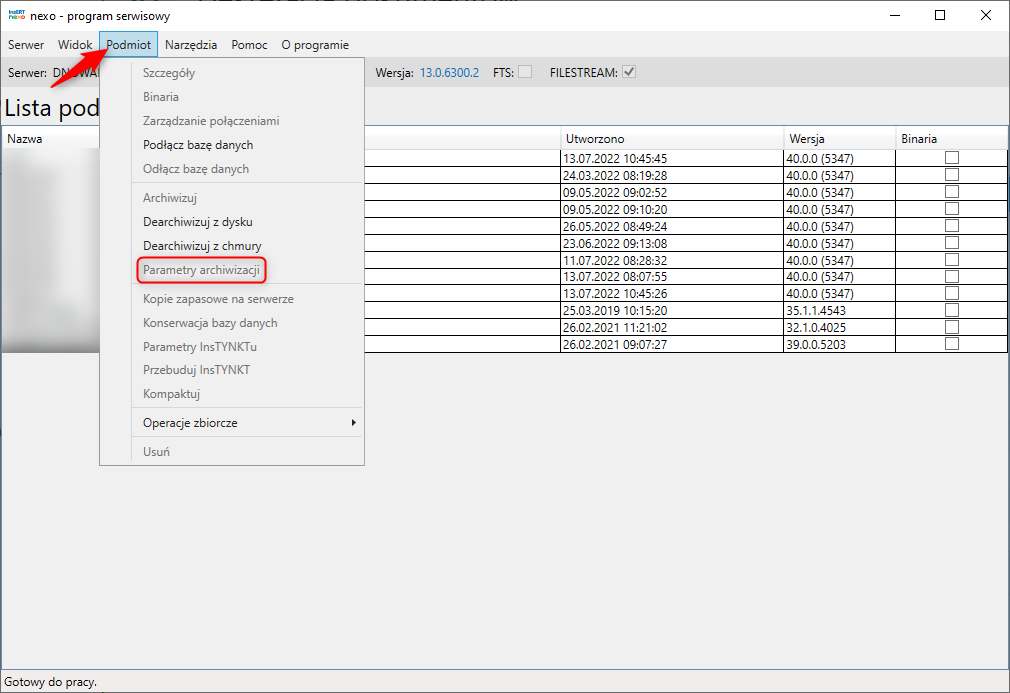Viewport: 1010px width, 693px height.
Task: Open the Narzędzia menu
Action: click(x=191, y=44)
